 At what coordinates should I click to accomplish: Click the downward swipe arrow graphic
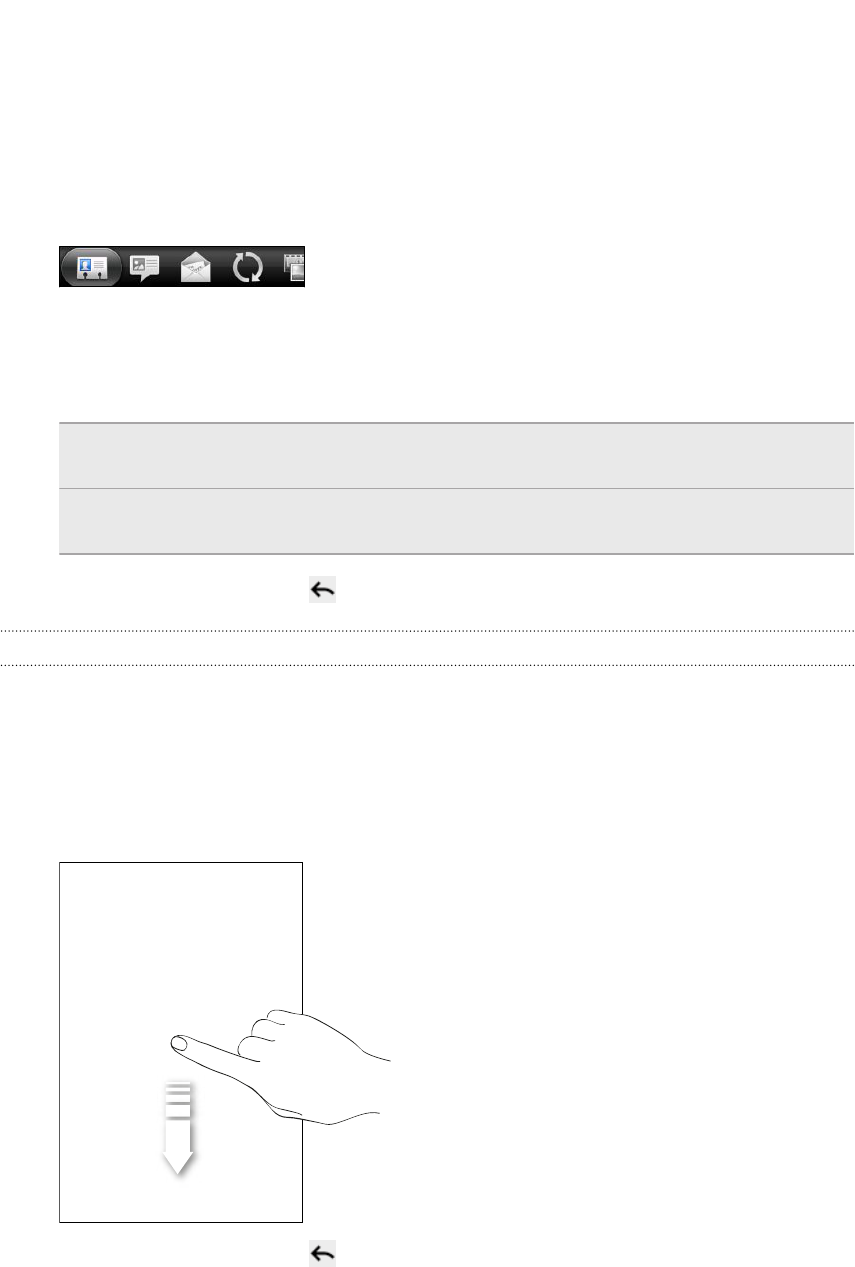177,1127
